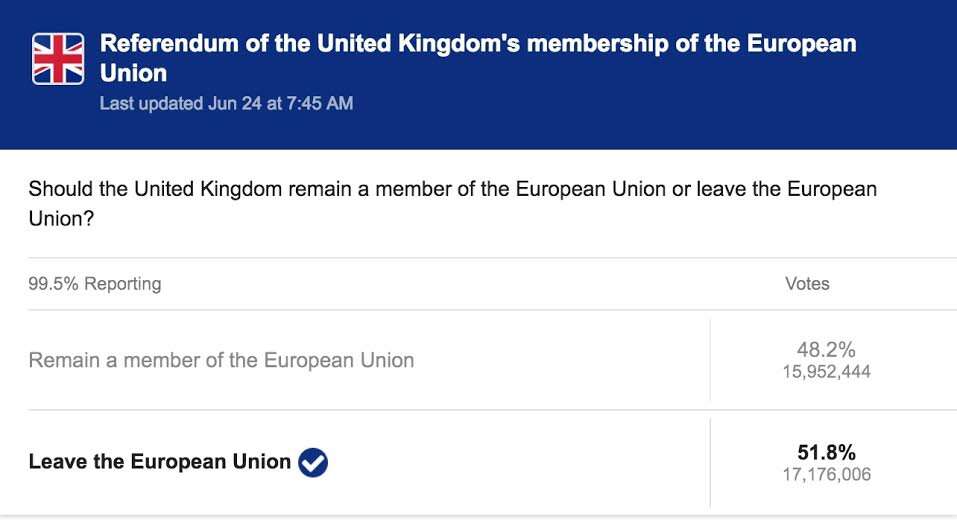The image size is (957, 523).
Task: Click the 15,952,444 vote count
Action: click(x=826, y=372)
